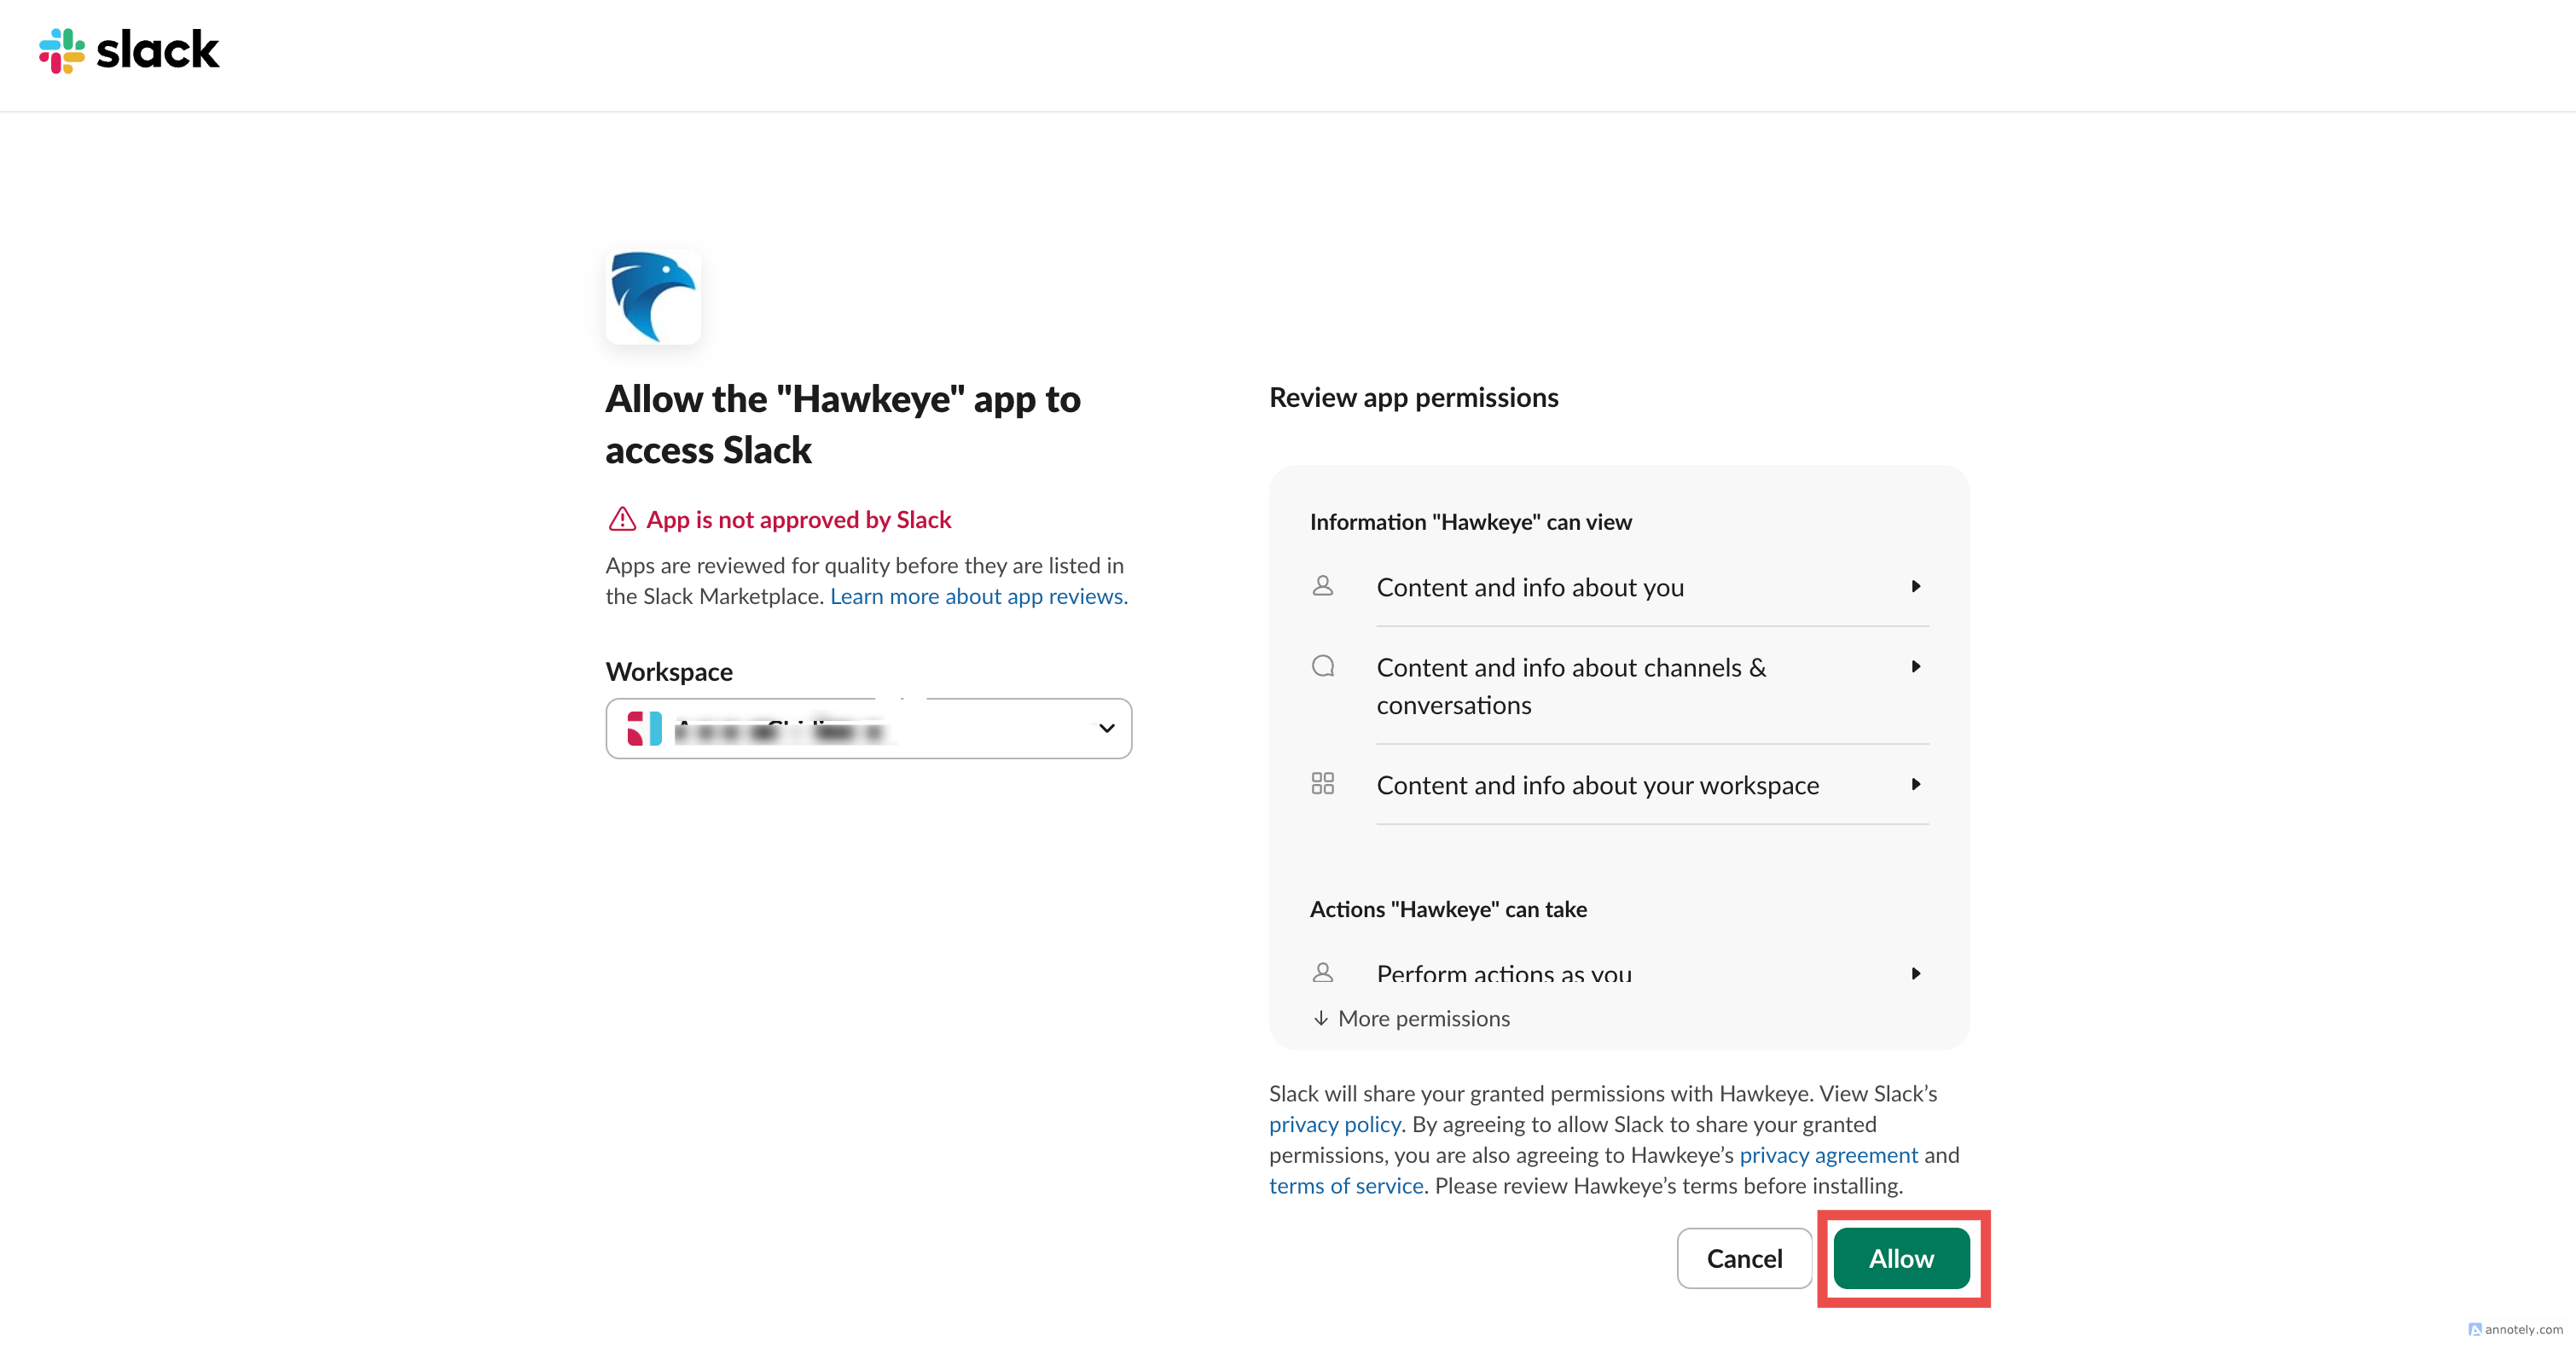Open Hawkeye's terms of service link

coord(1346,1186)
